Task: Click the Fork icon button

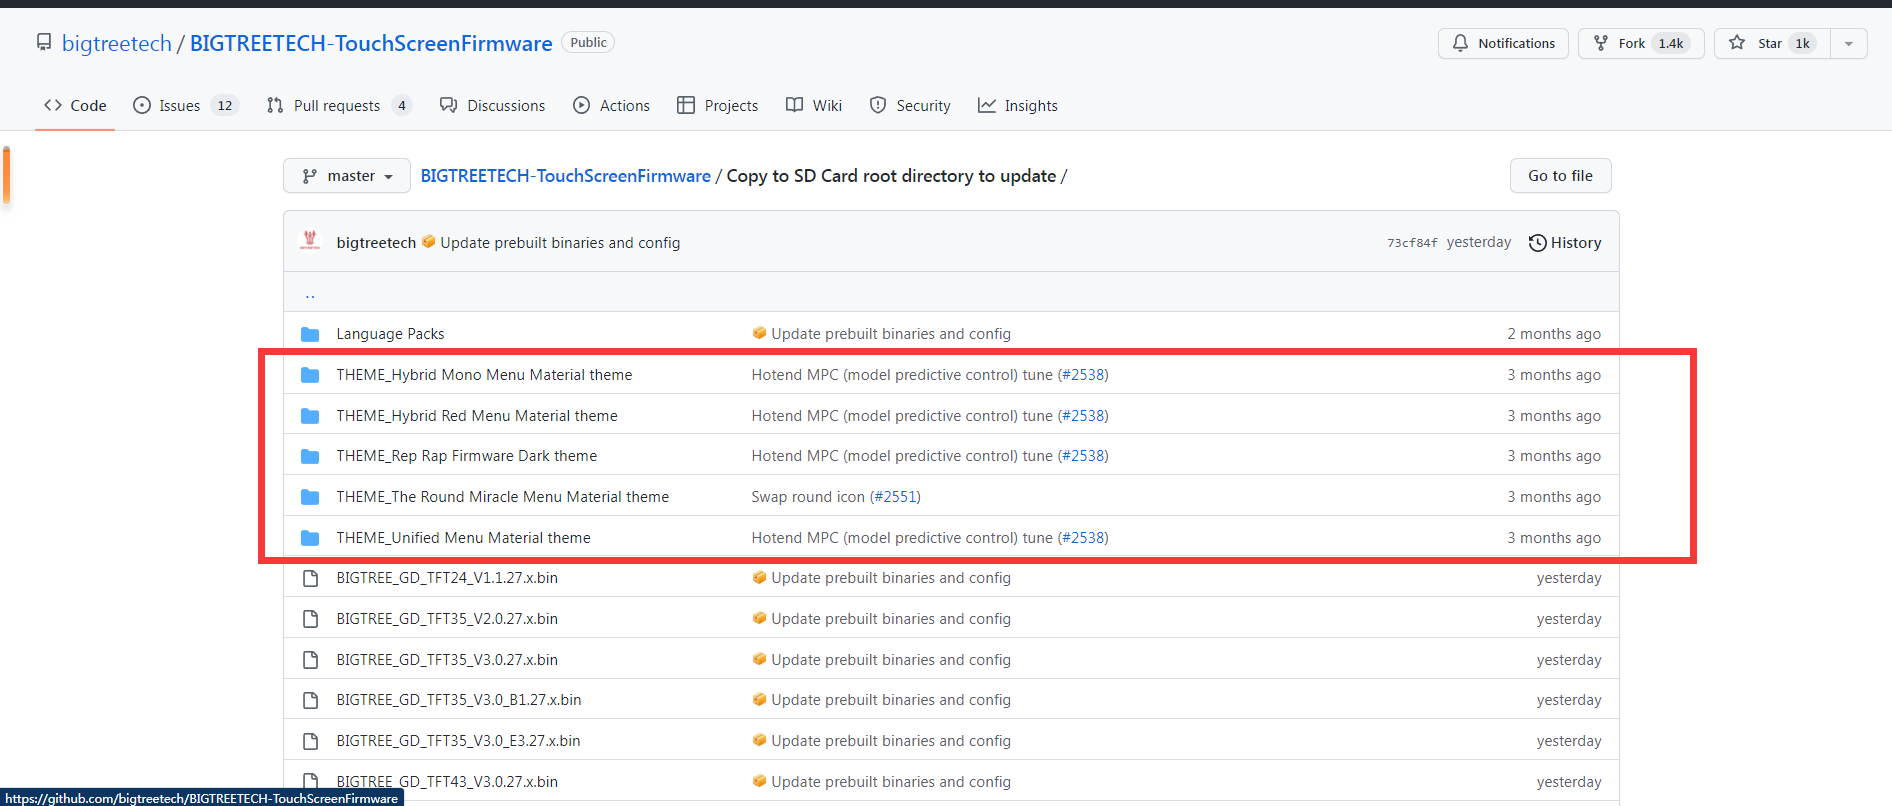Action: click(1601, 43)
